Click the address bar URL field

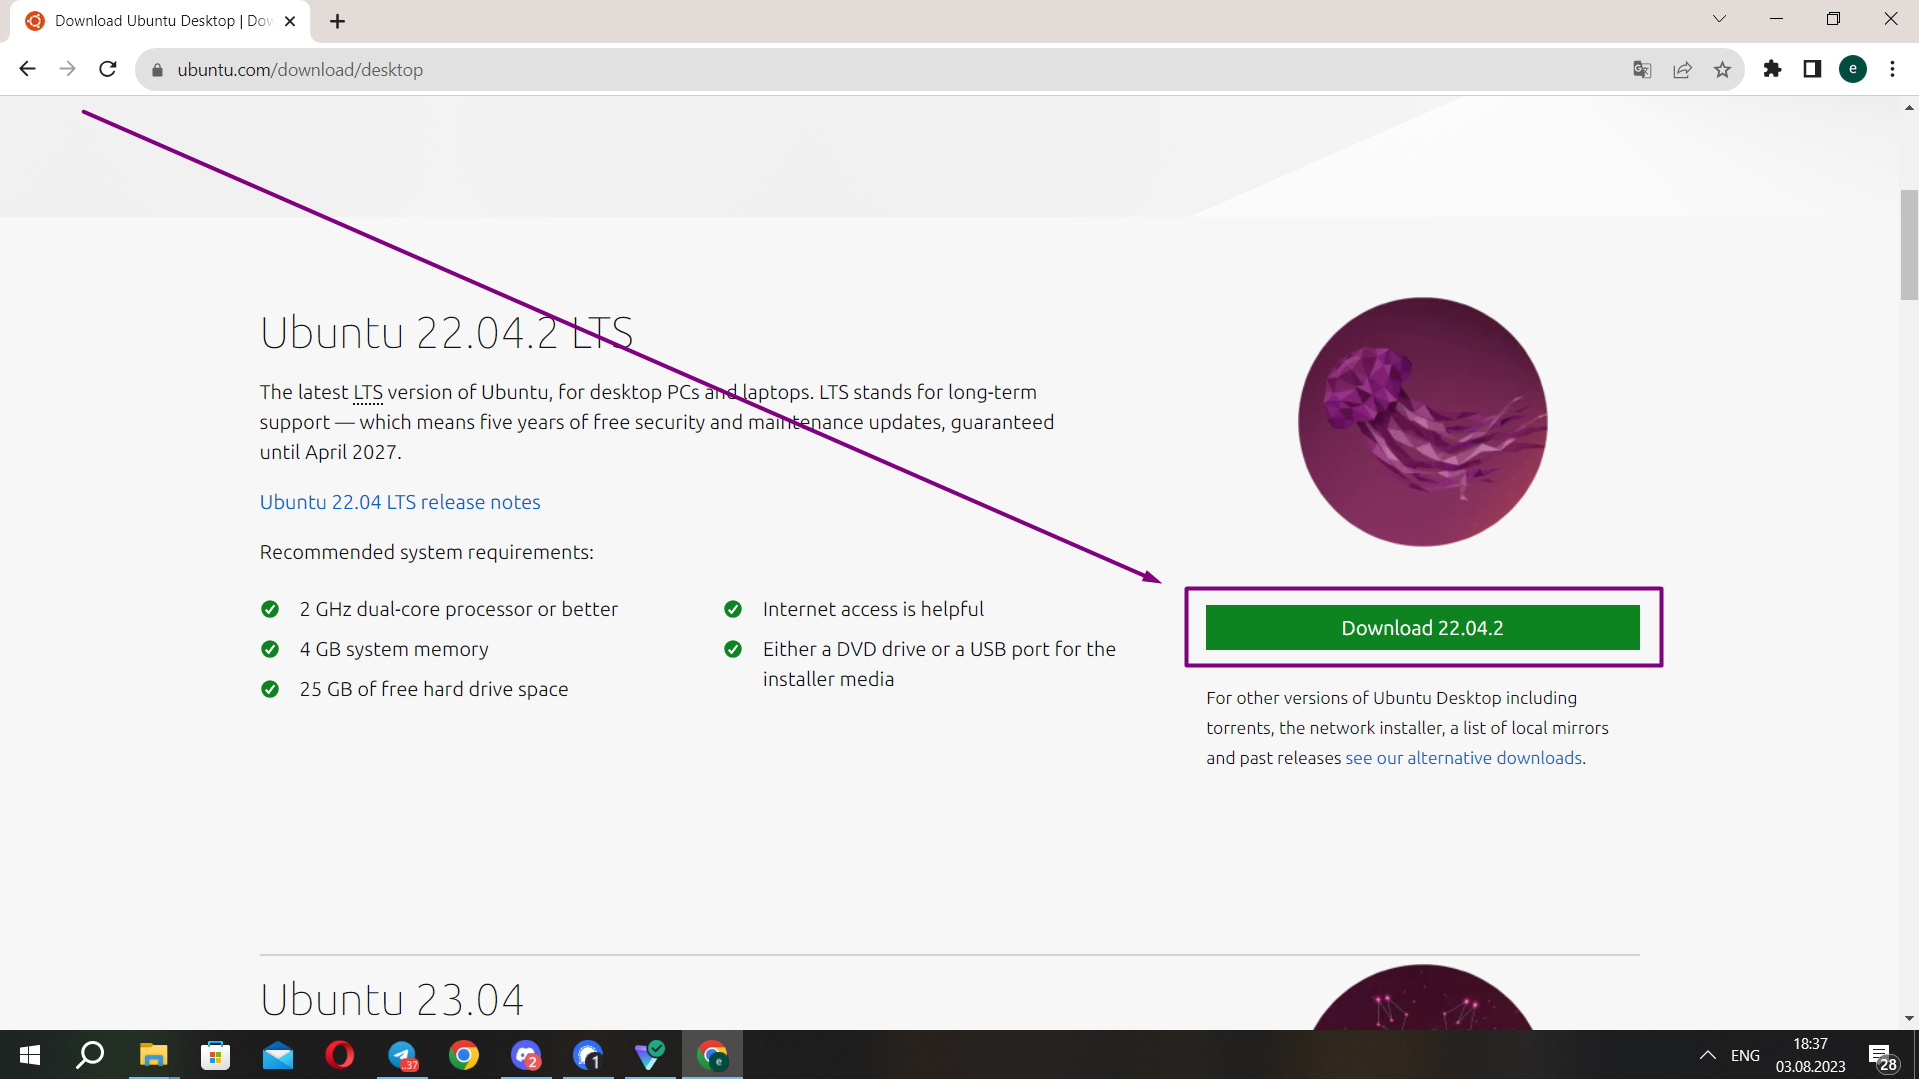pos(880,70)
